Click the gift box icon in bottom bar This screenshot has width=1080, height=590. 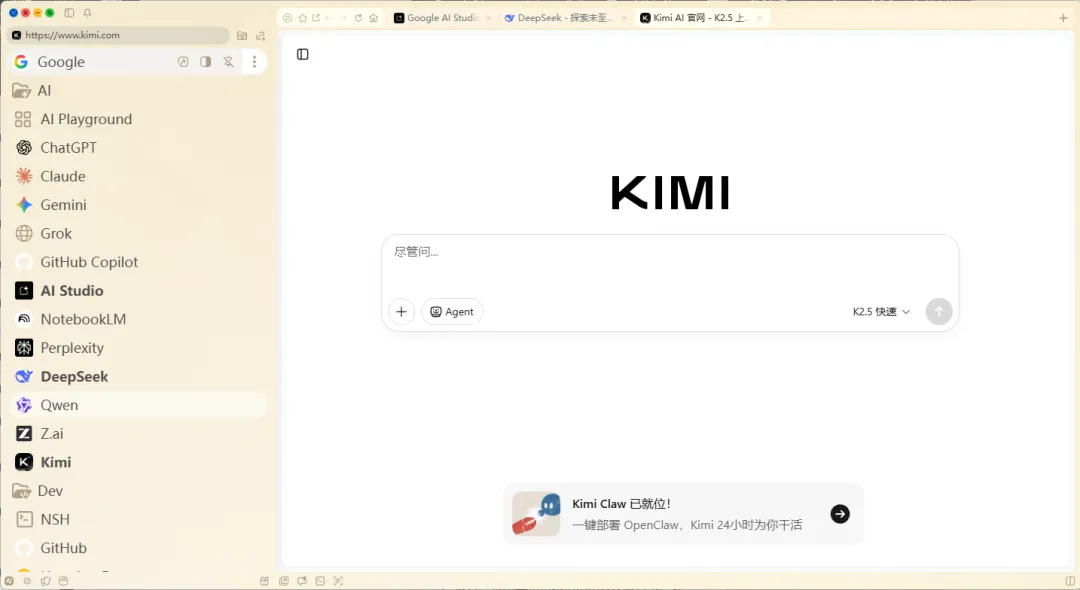click(x=264, y=581)
